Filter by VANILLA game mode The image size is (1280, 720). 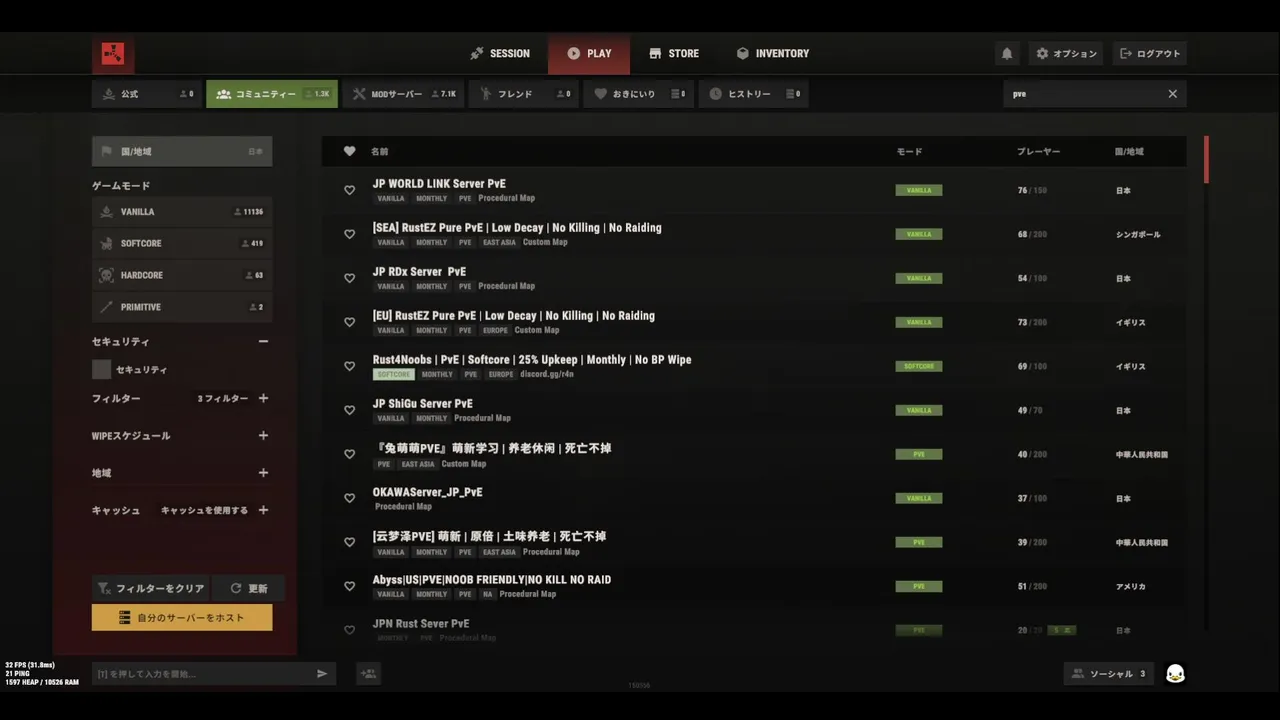(x=182, y=212)
